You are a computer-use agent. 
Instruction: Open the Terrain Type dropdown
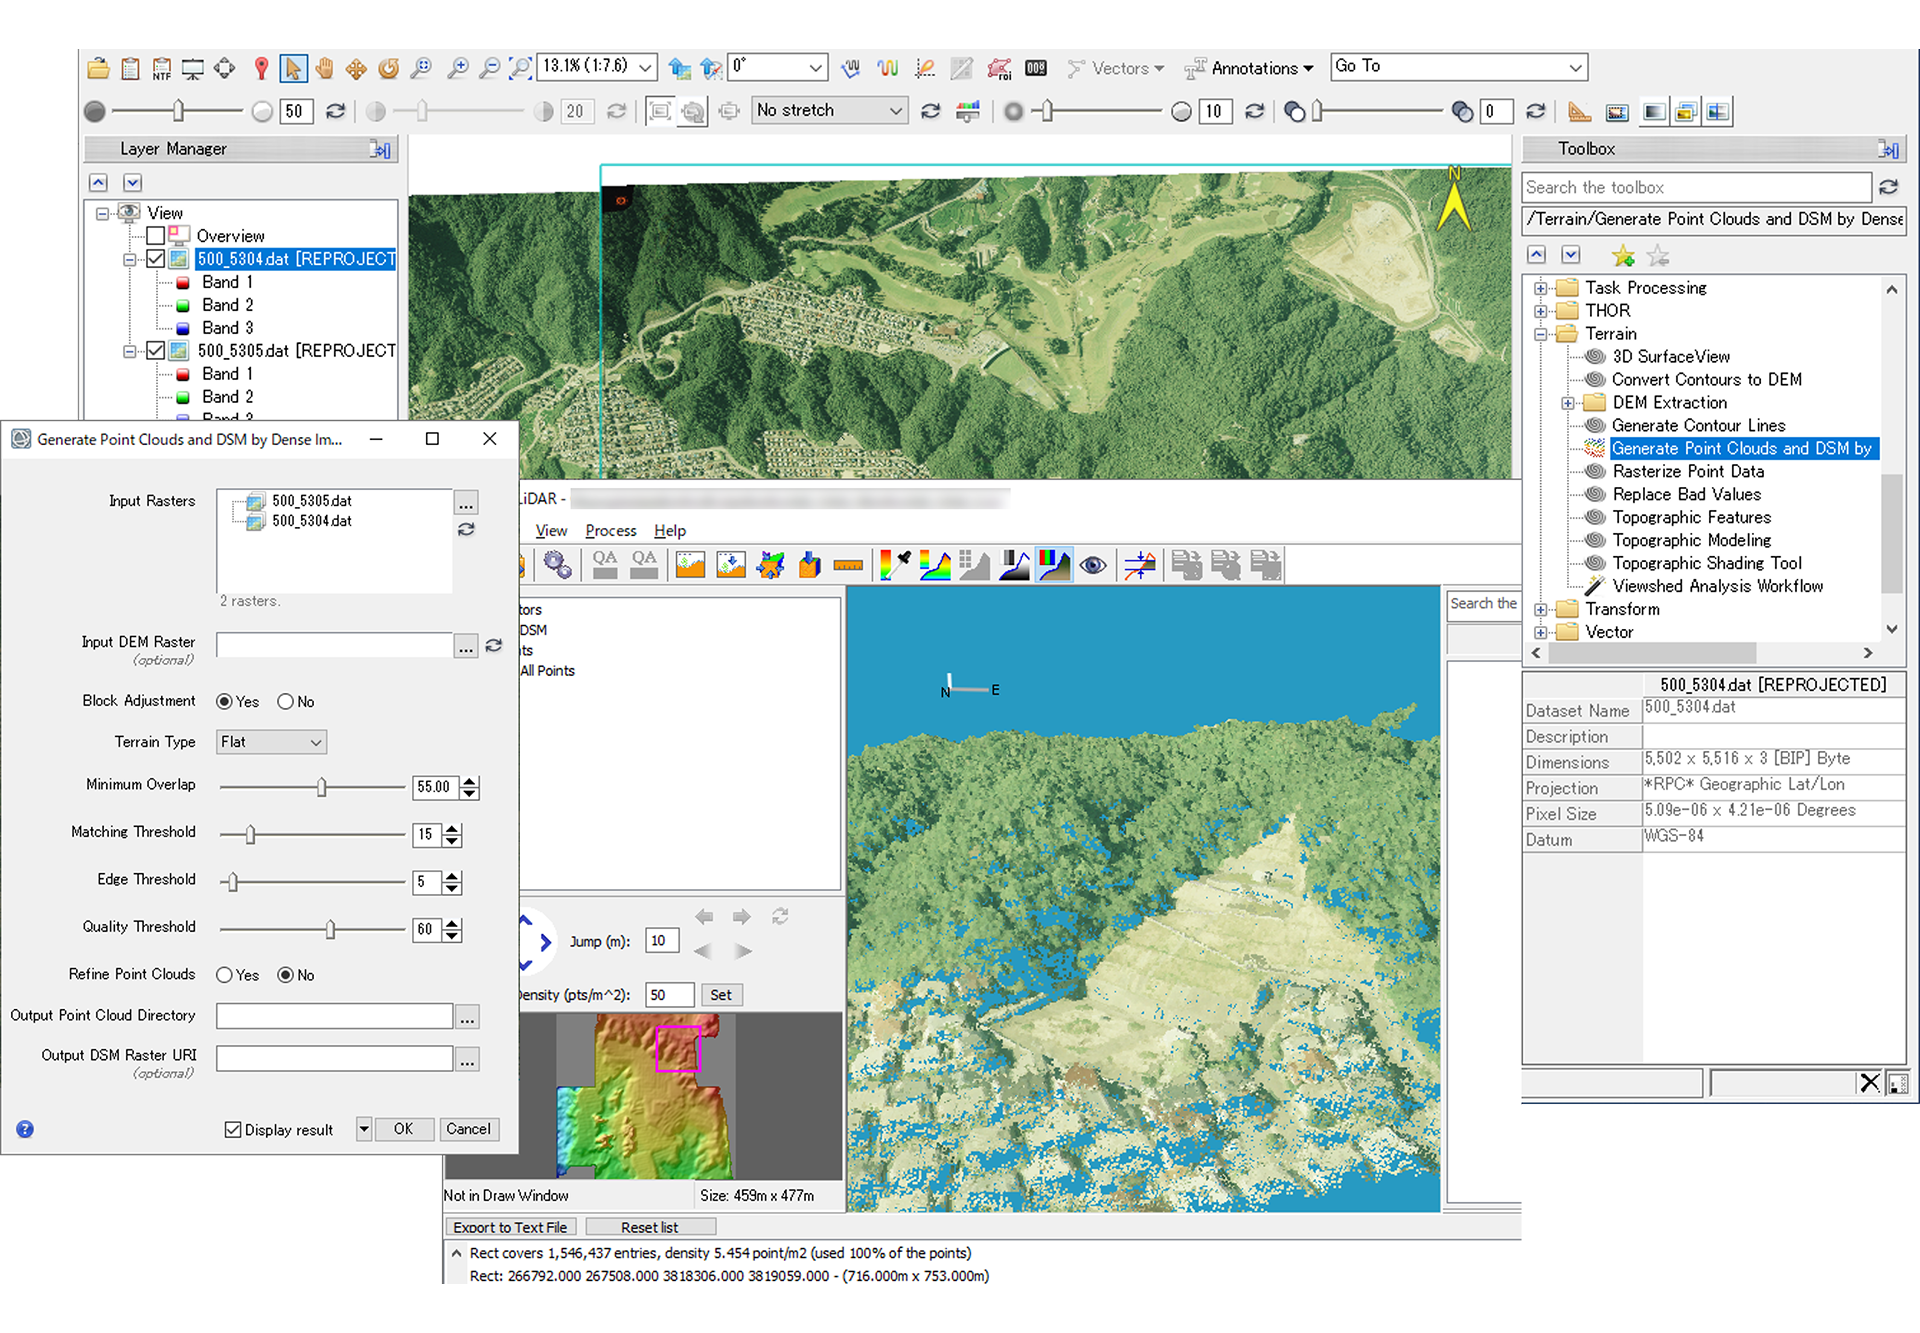(x=271, y=742)
